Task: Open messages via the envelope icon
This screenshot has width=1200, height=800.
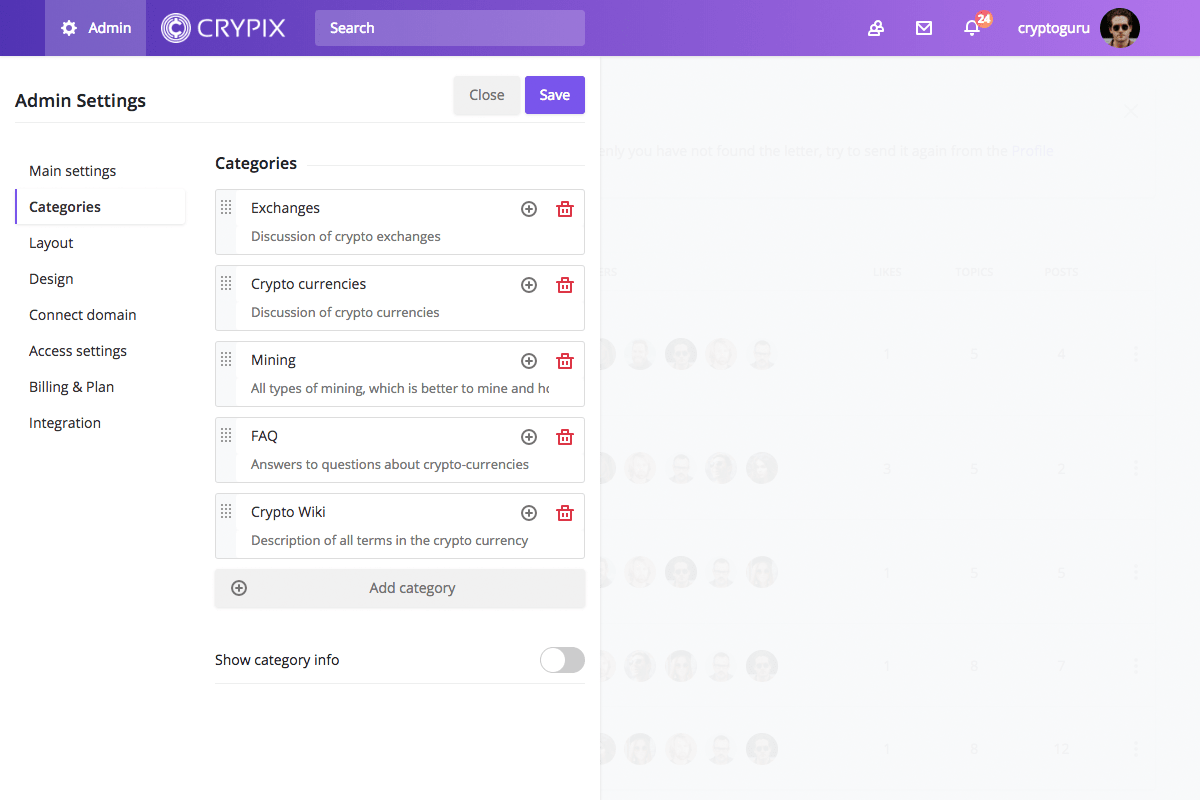Action: (x=923, y=28)
